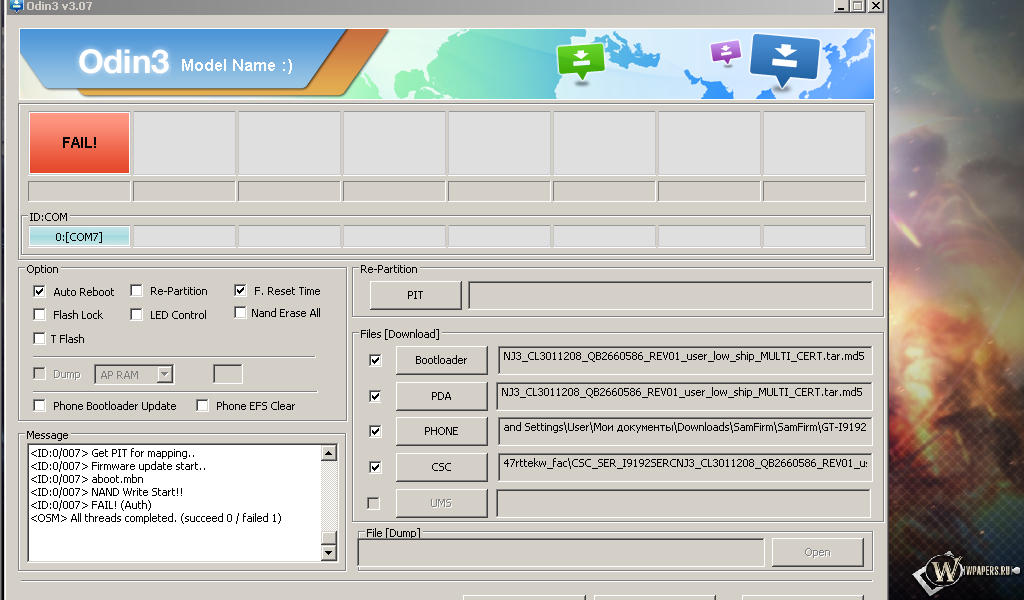Disable the Auto Reboot checkbox
This screenshot has height=600, width=1024.
tap(40, 292)
